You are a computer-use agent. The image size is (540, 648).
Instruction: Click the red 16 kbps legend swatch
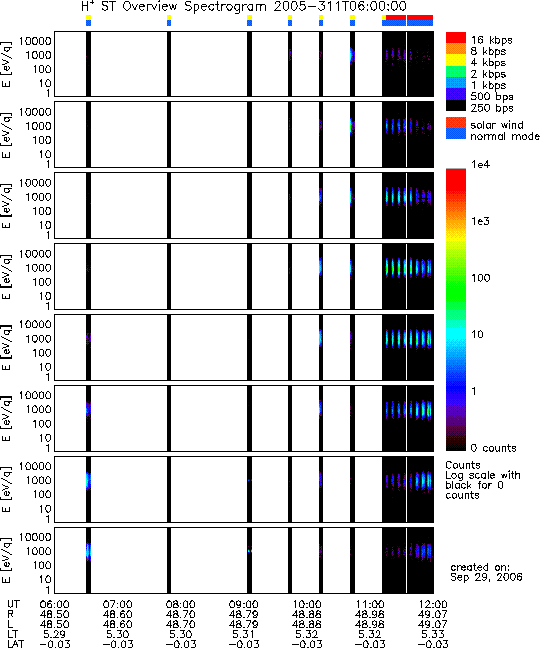point(456,38)
